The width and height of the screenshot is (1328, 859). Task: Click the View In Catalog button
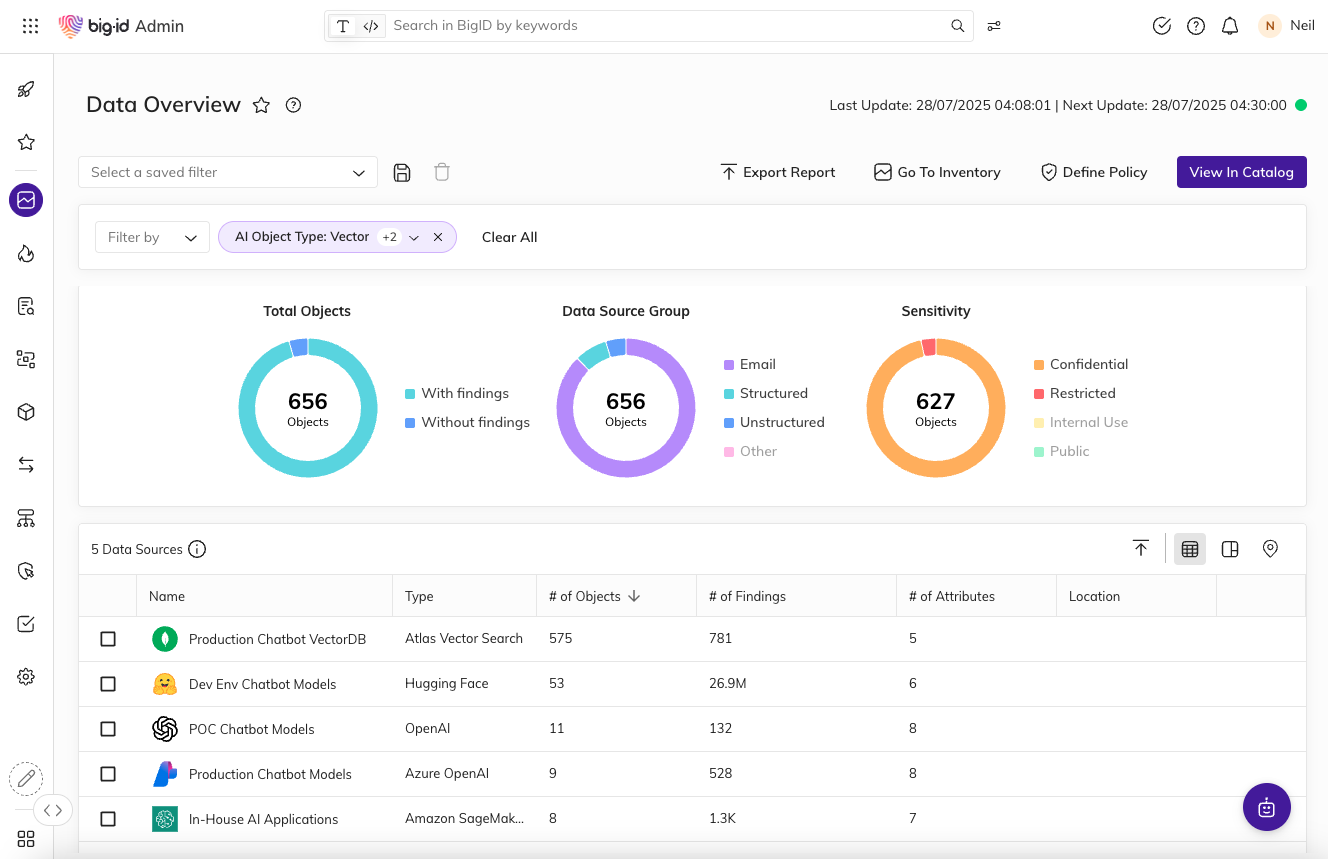[1241, 171]
